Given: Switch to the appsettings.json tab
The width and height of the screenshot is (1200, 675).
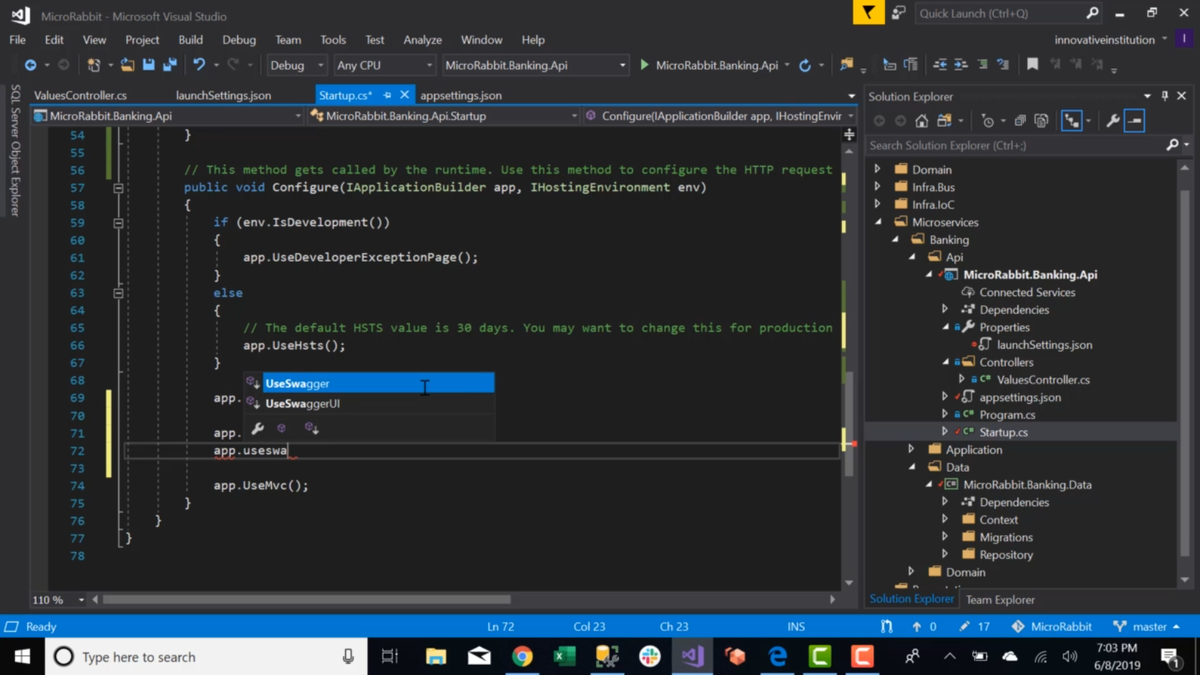Looking at the screenshot, I should pos(461,95).
